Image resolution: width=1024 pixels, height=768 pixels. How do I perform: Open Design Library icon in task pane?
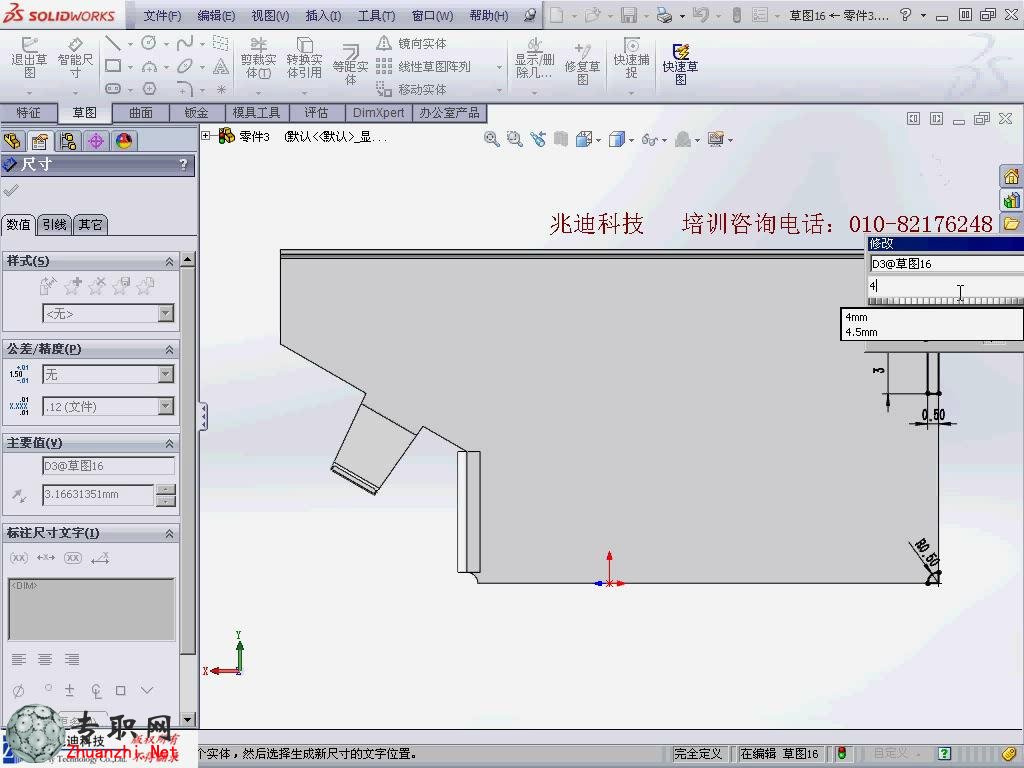1011,200
